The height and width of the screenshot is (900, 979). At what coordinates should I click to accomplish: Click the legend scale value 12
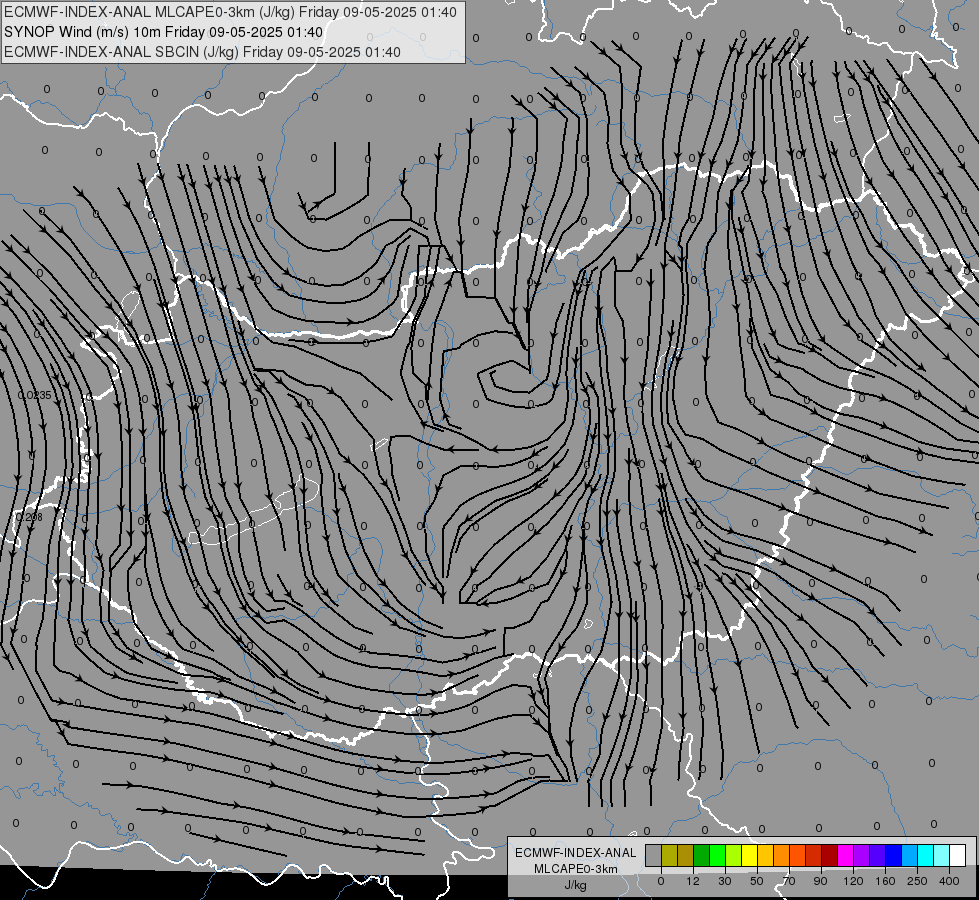(x=693, y=881)
